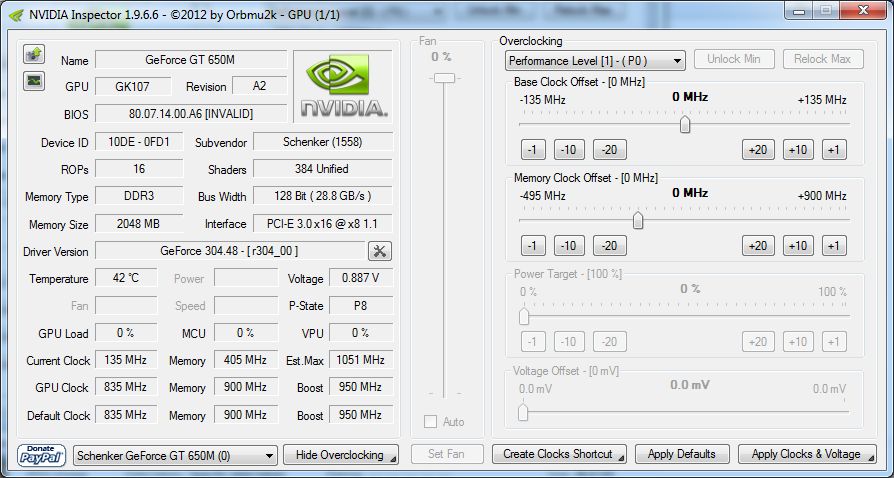Click the PayPal Donate button
894x478 pixels.
pyautogui.click(x=41, y=455)
